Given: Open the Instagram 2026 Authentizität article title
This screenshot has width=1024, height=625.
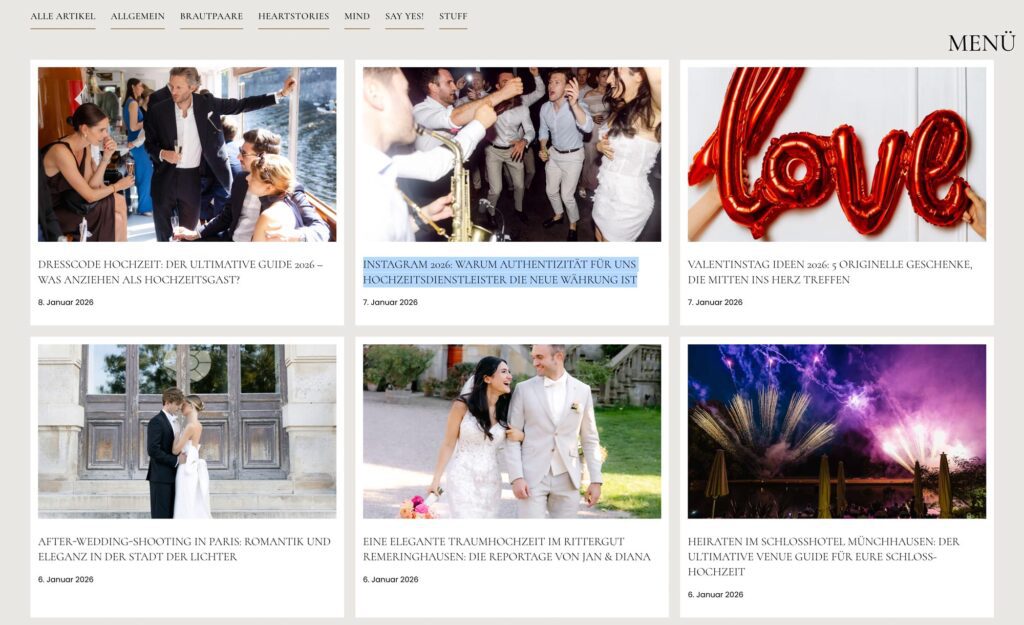Looking at the screenshot, I should (x=500, y=272).
